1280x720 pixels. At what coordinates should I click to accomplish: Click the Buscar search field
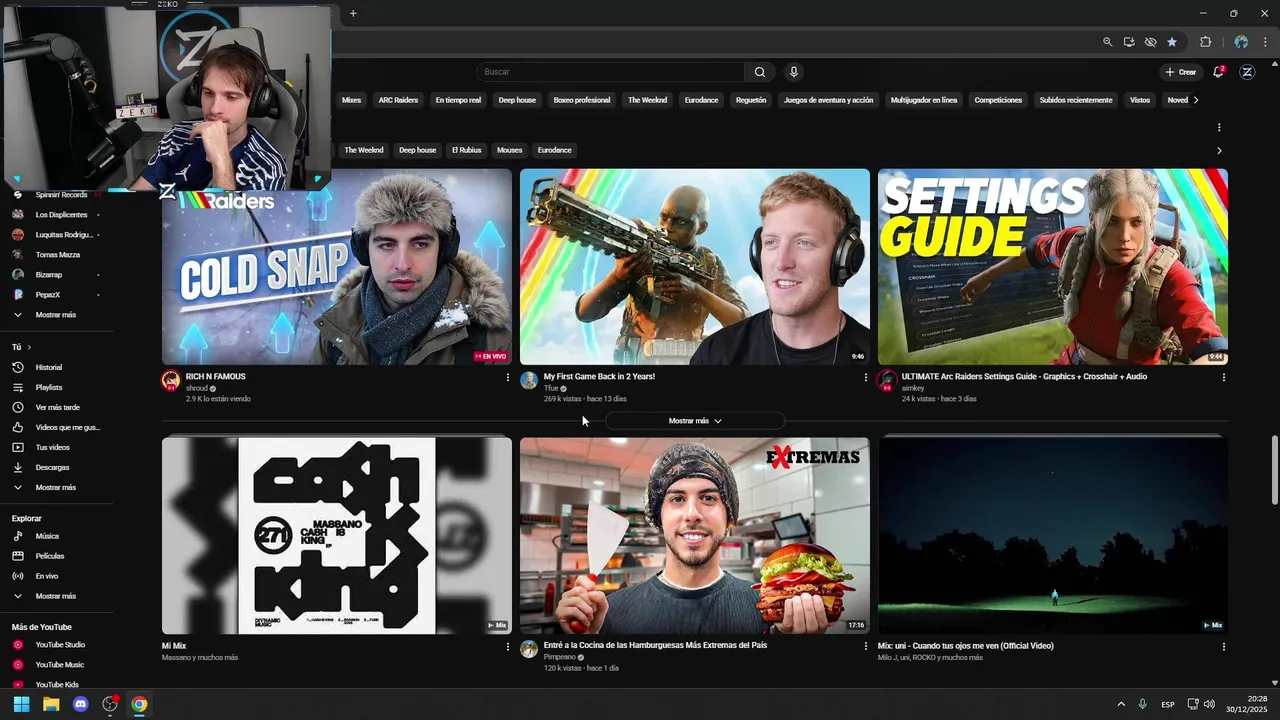610,72
